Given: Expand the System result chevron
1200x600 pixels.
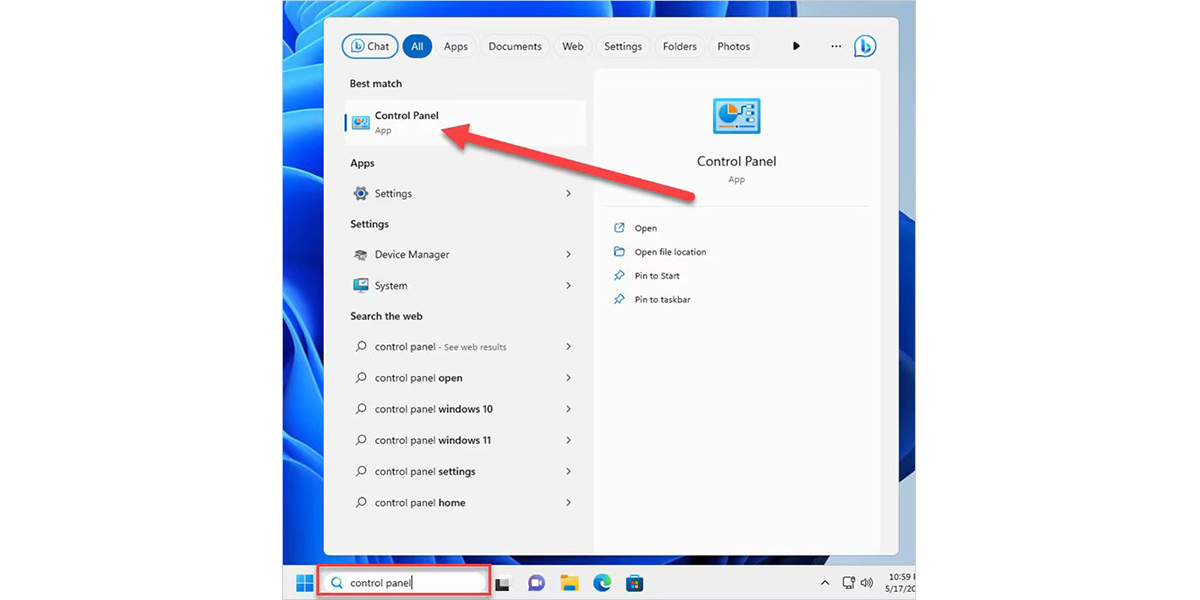Looking at the screenshot, I should coord(568,286).
